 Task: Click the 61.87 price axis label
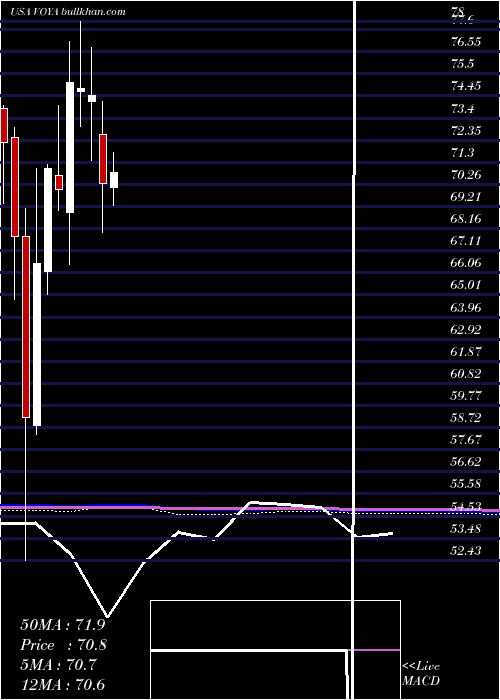467,352
